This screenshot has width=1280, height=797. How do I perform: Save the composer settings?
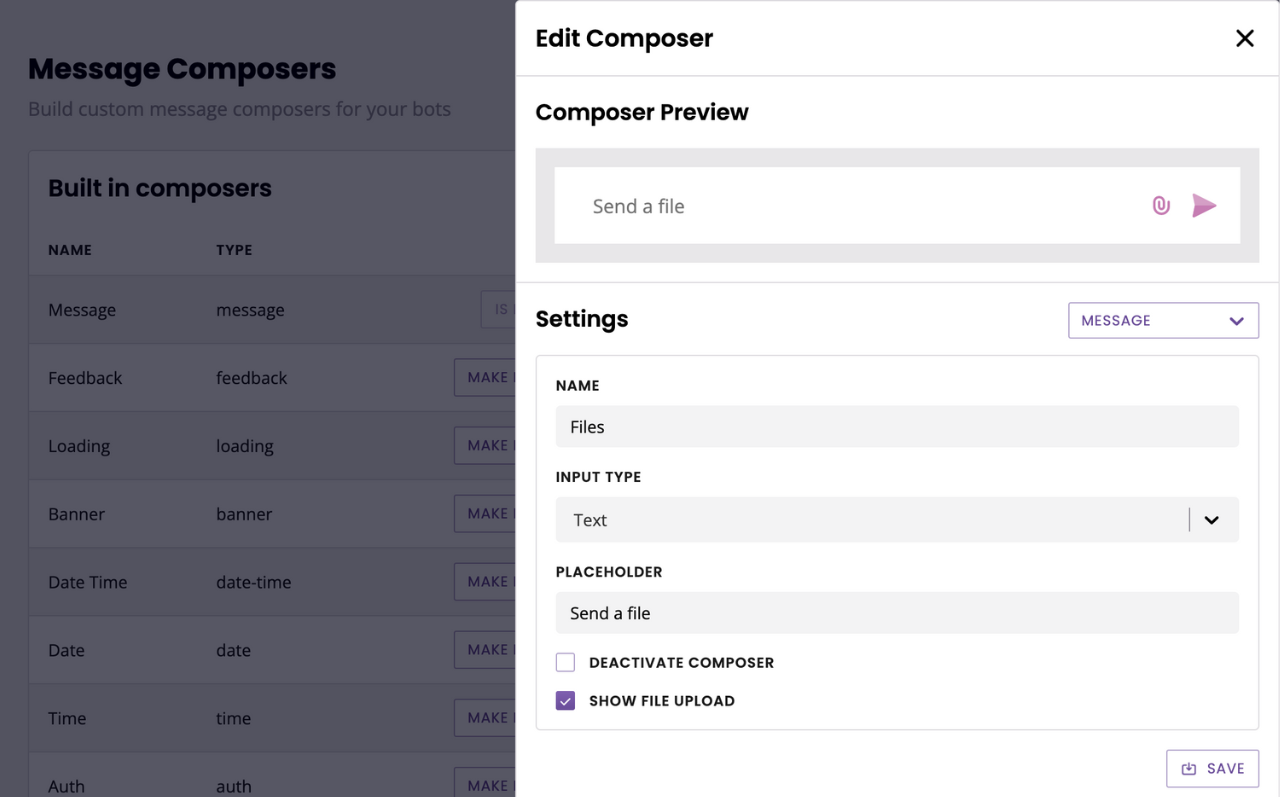[1212, 769]
